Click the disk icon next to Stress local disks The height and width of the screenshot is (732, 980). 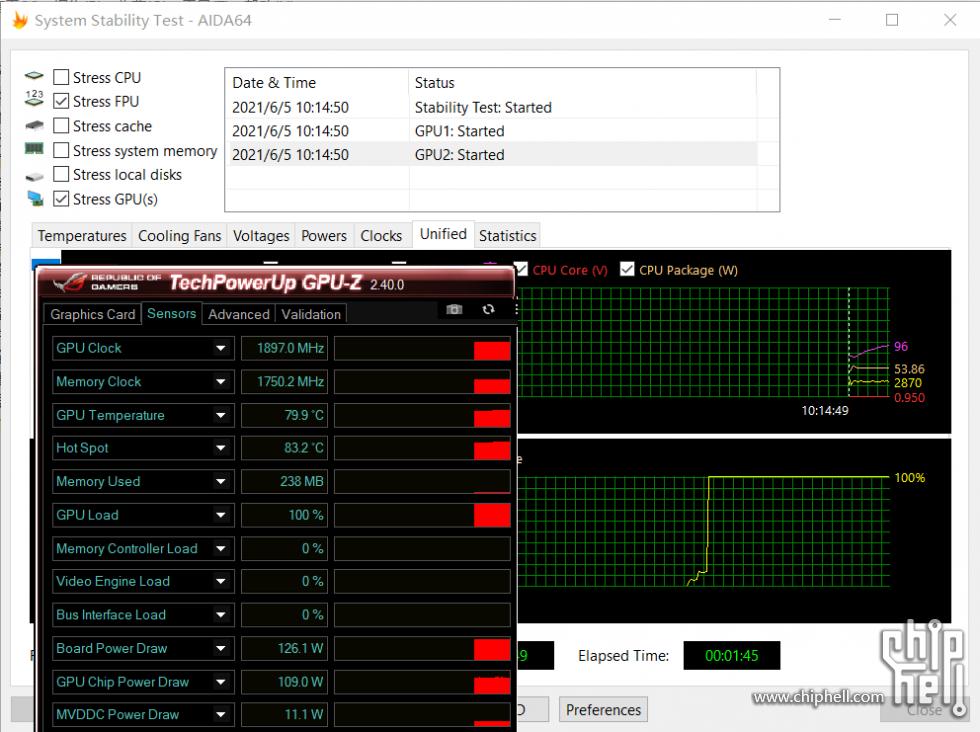(x=33, y=174)
